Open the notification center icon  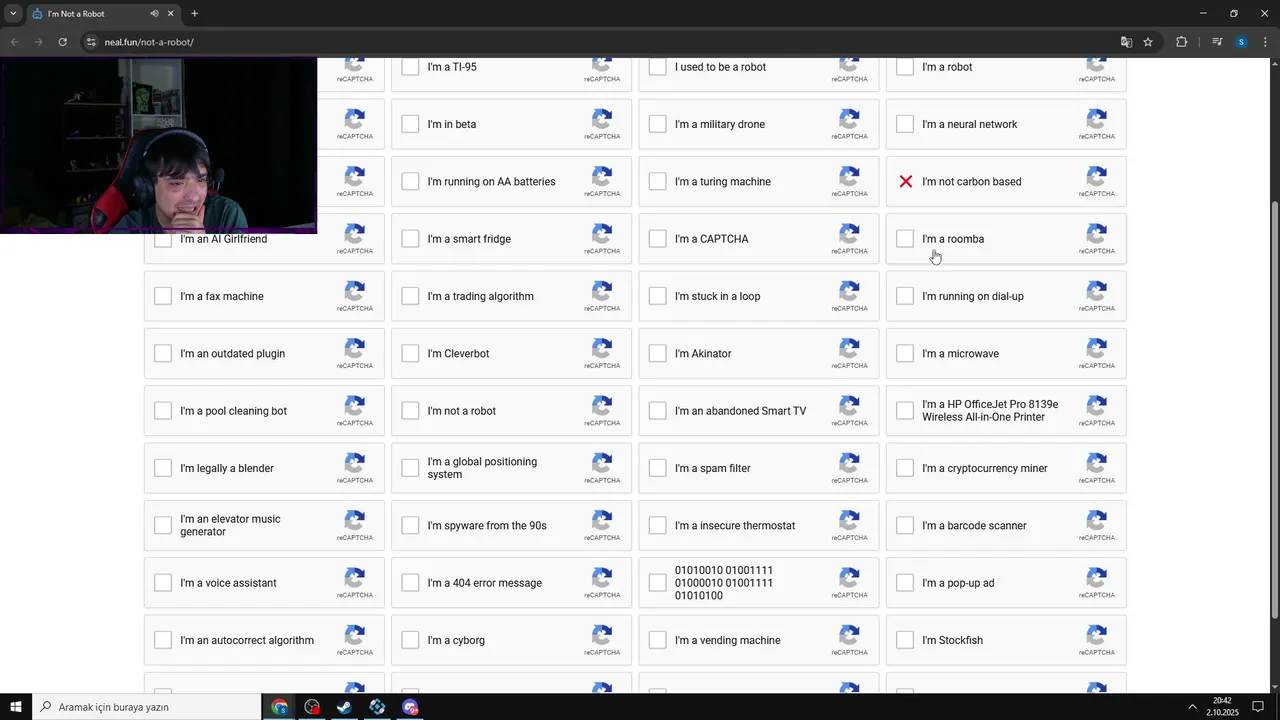point(1259,707)
